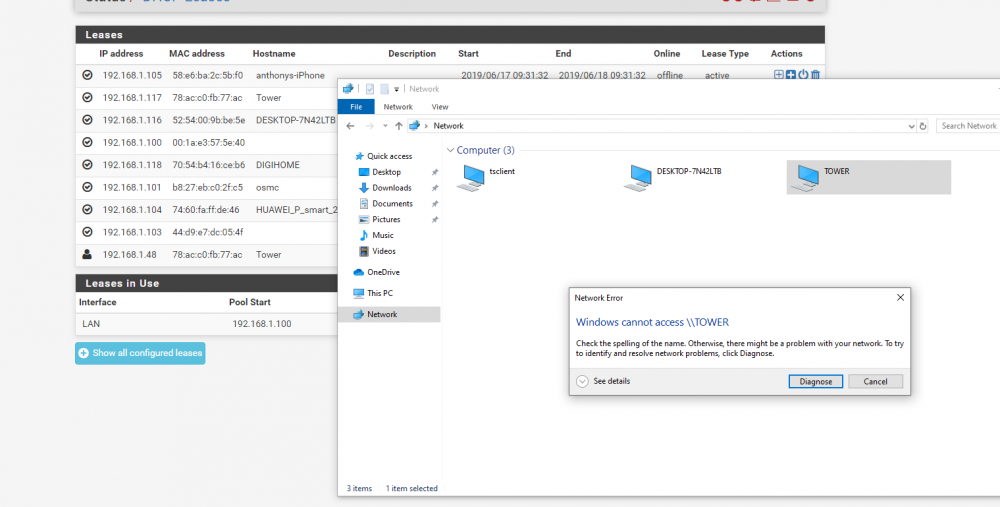
Task: Open Desktop in navigation pane
Action: 380,172
